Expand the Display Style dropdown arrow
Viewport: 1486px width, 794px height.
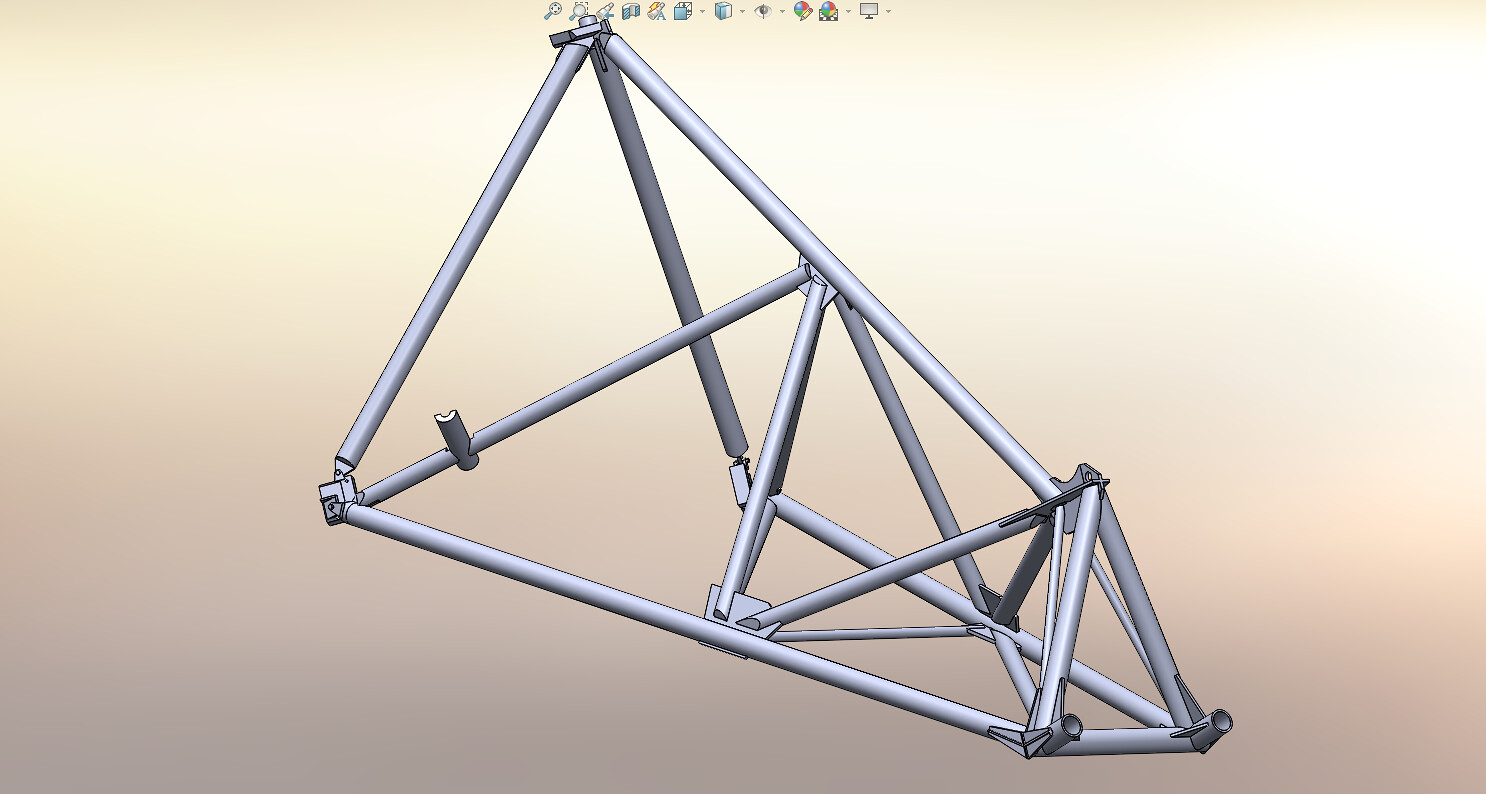(x=742, y=12)
